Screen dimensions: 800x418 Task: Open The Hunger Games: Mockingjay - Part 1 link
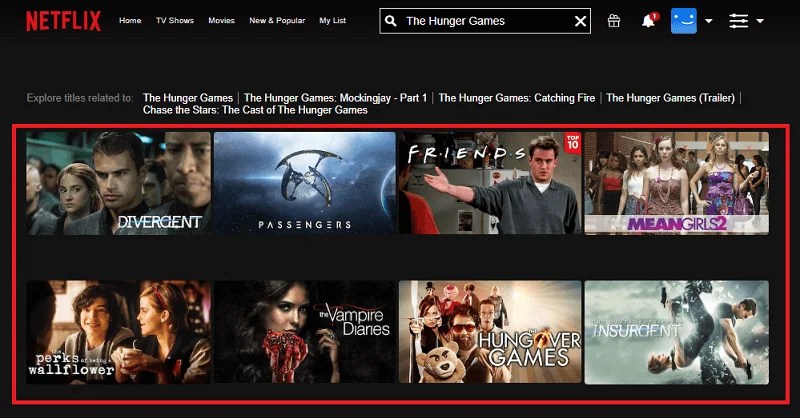click(x=335, y=98)
